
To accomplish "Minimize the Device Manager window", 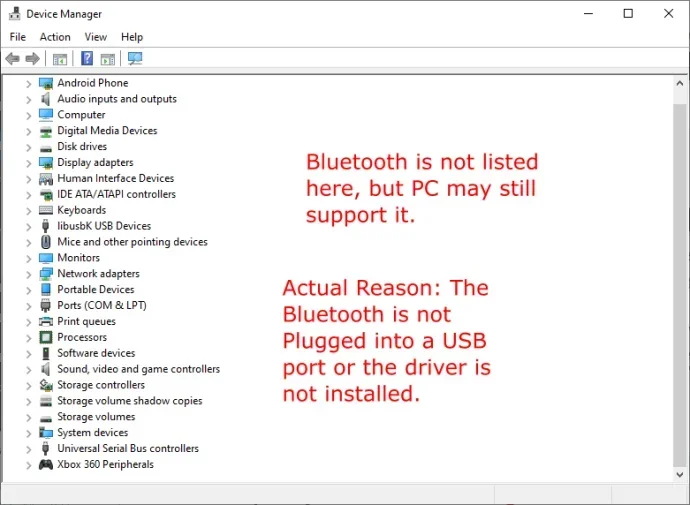I will click(x=588, y=14).
